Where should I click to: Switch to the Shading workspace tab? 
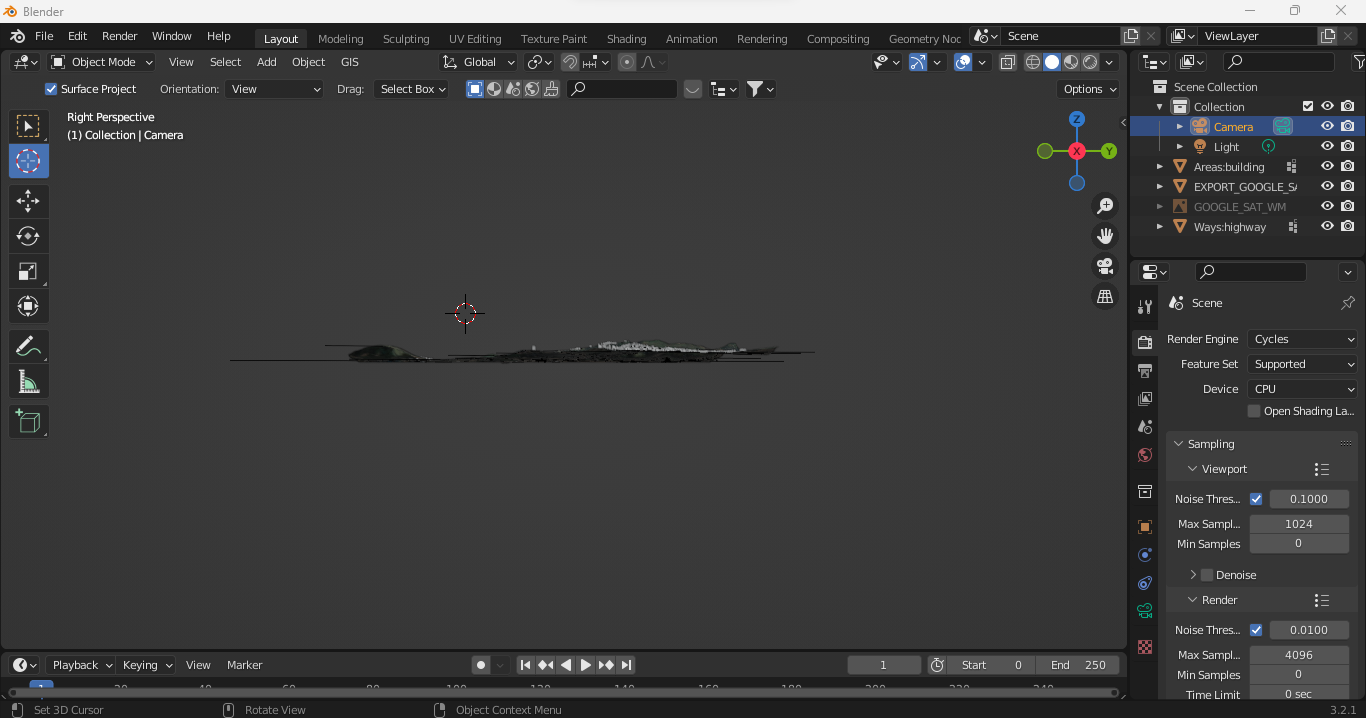[626, 38]
